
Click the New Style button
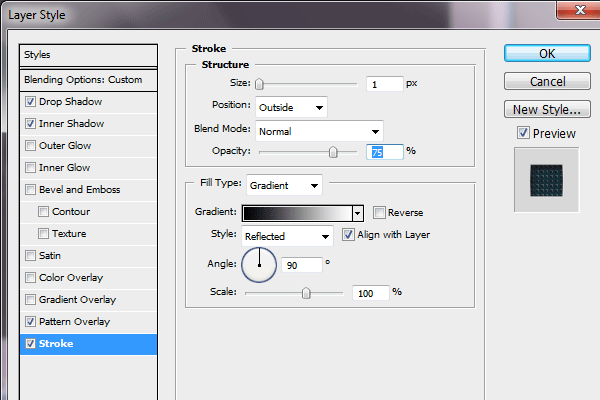pyautogui.click(x=546, y=109)
